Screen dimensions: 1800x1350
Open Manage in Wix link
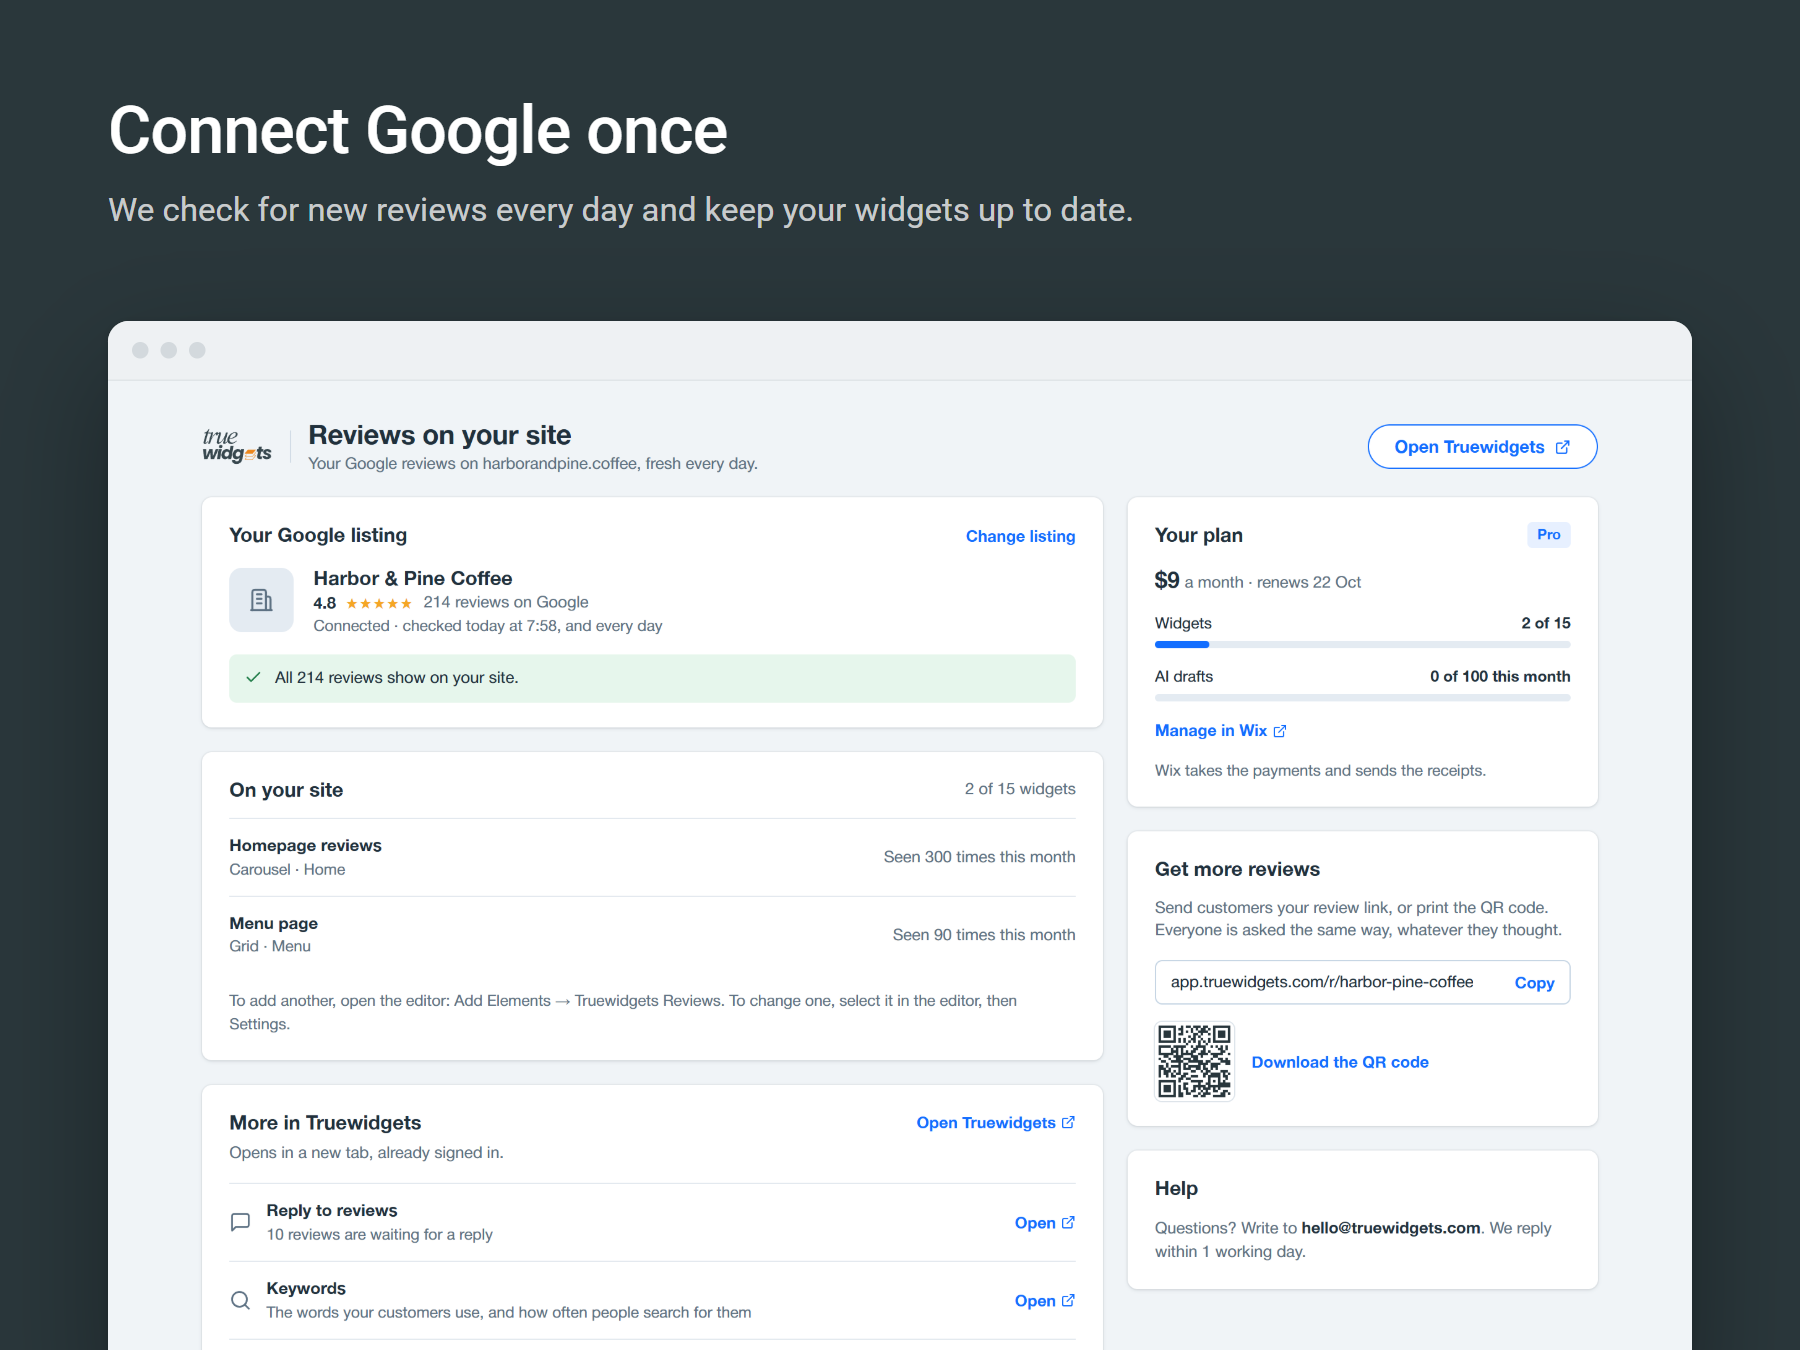[1220, 731]
